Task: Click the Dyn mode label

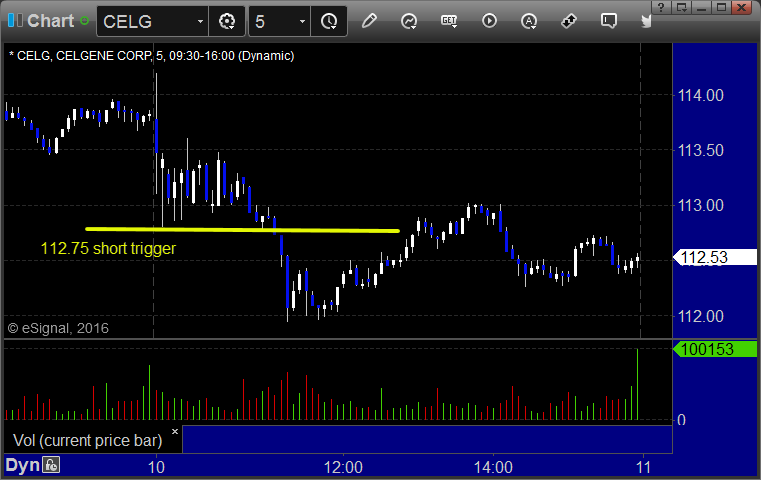Action: pyautogui.click(x=22, y=465)
